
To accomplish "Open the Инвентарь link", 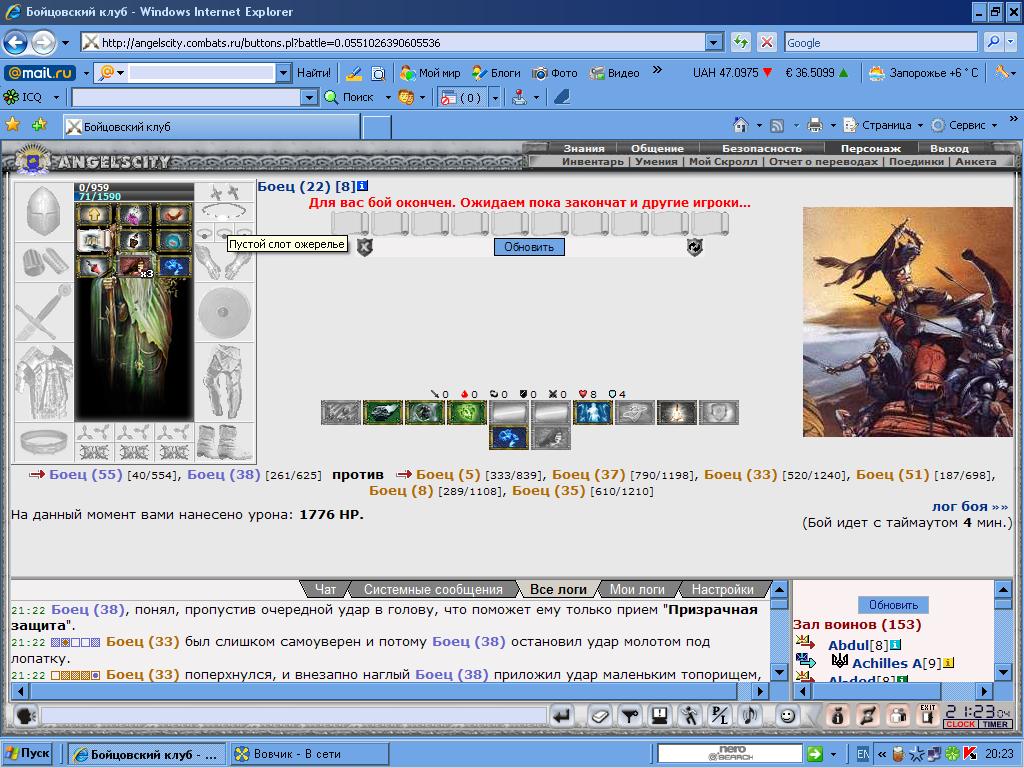I will pyautogui.click(x=592, y=161).
